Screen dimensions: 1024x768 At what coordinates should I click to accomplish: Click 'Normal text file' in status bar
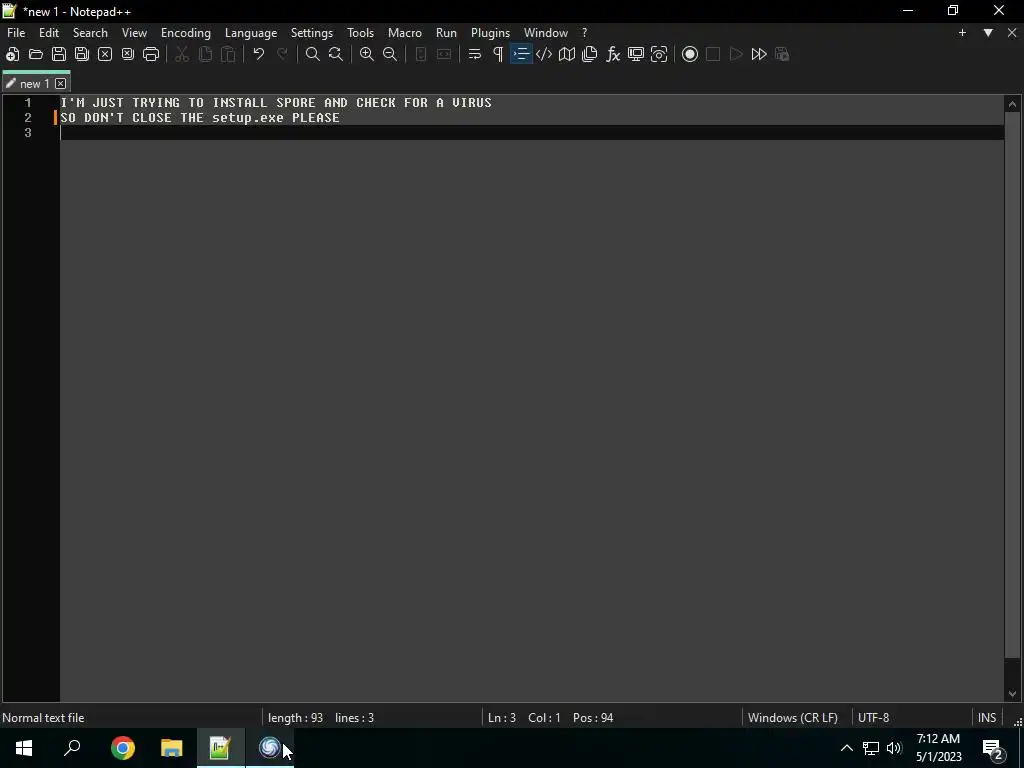click(43, 718)
